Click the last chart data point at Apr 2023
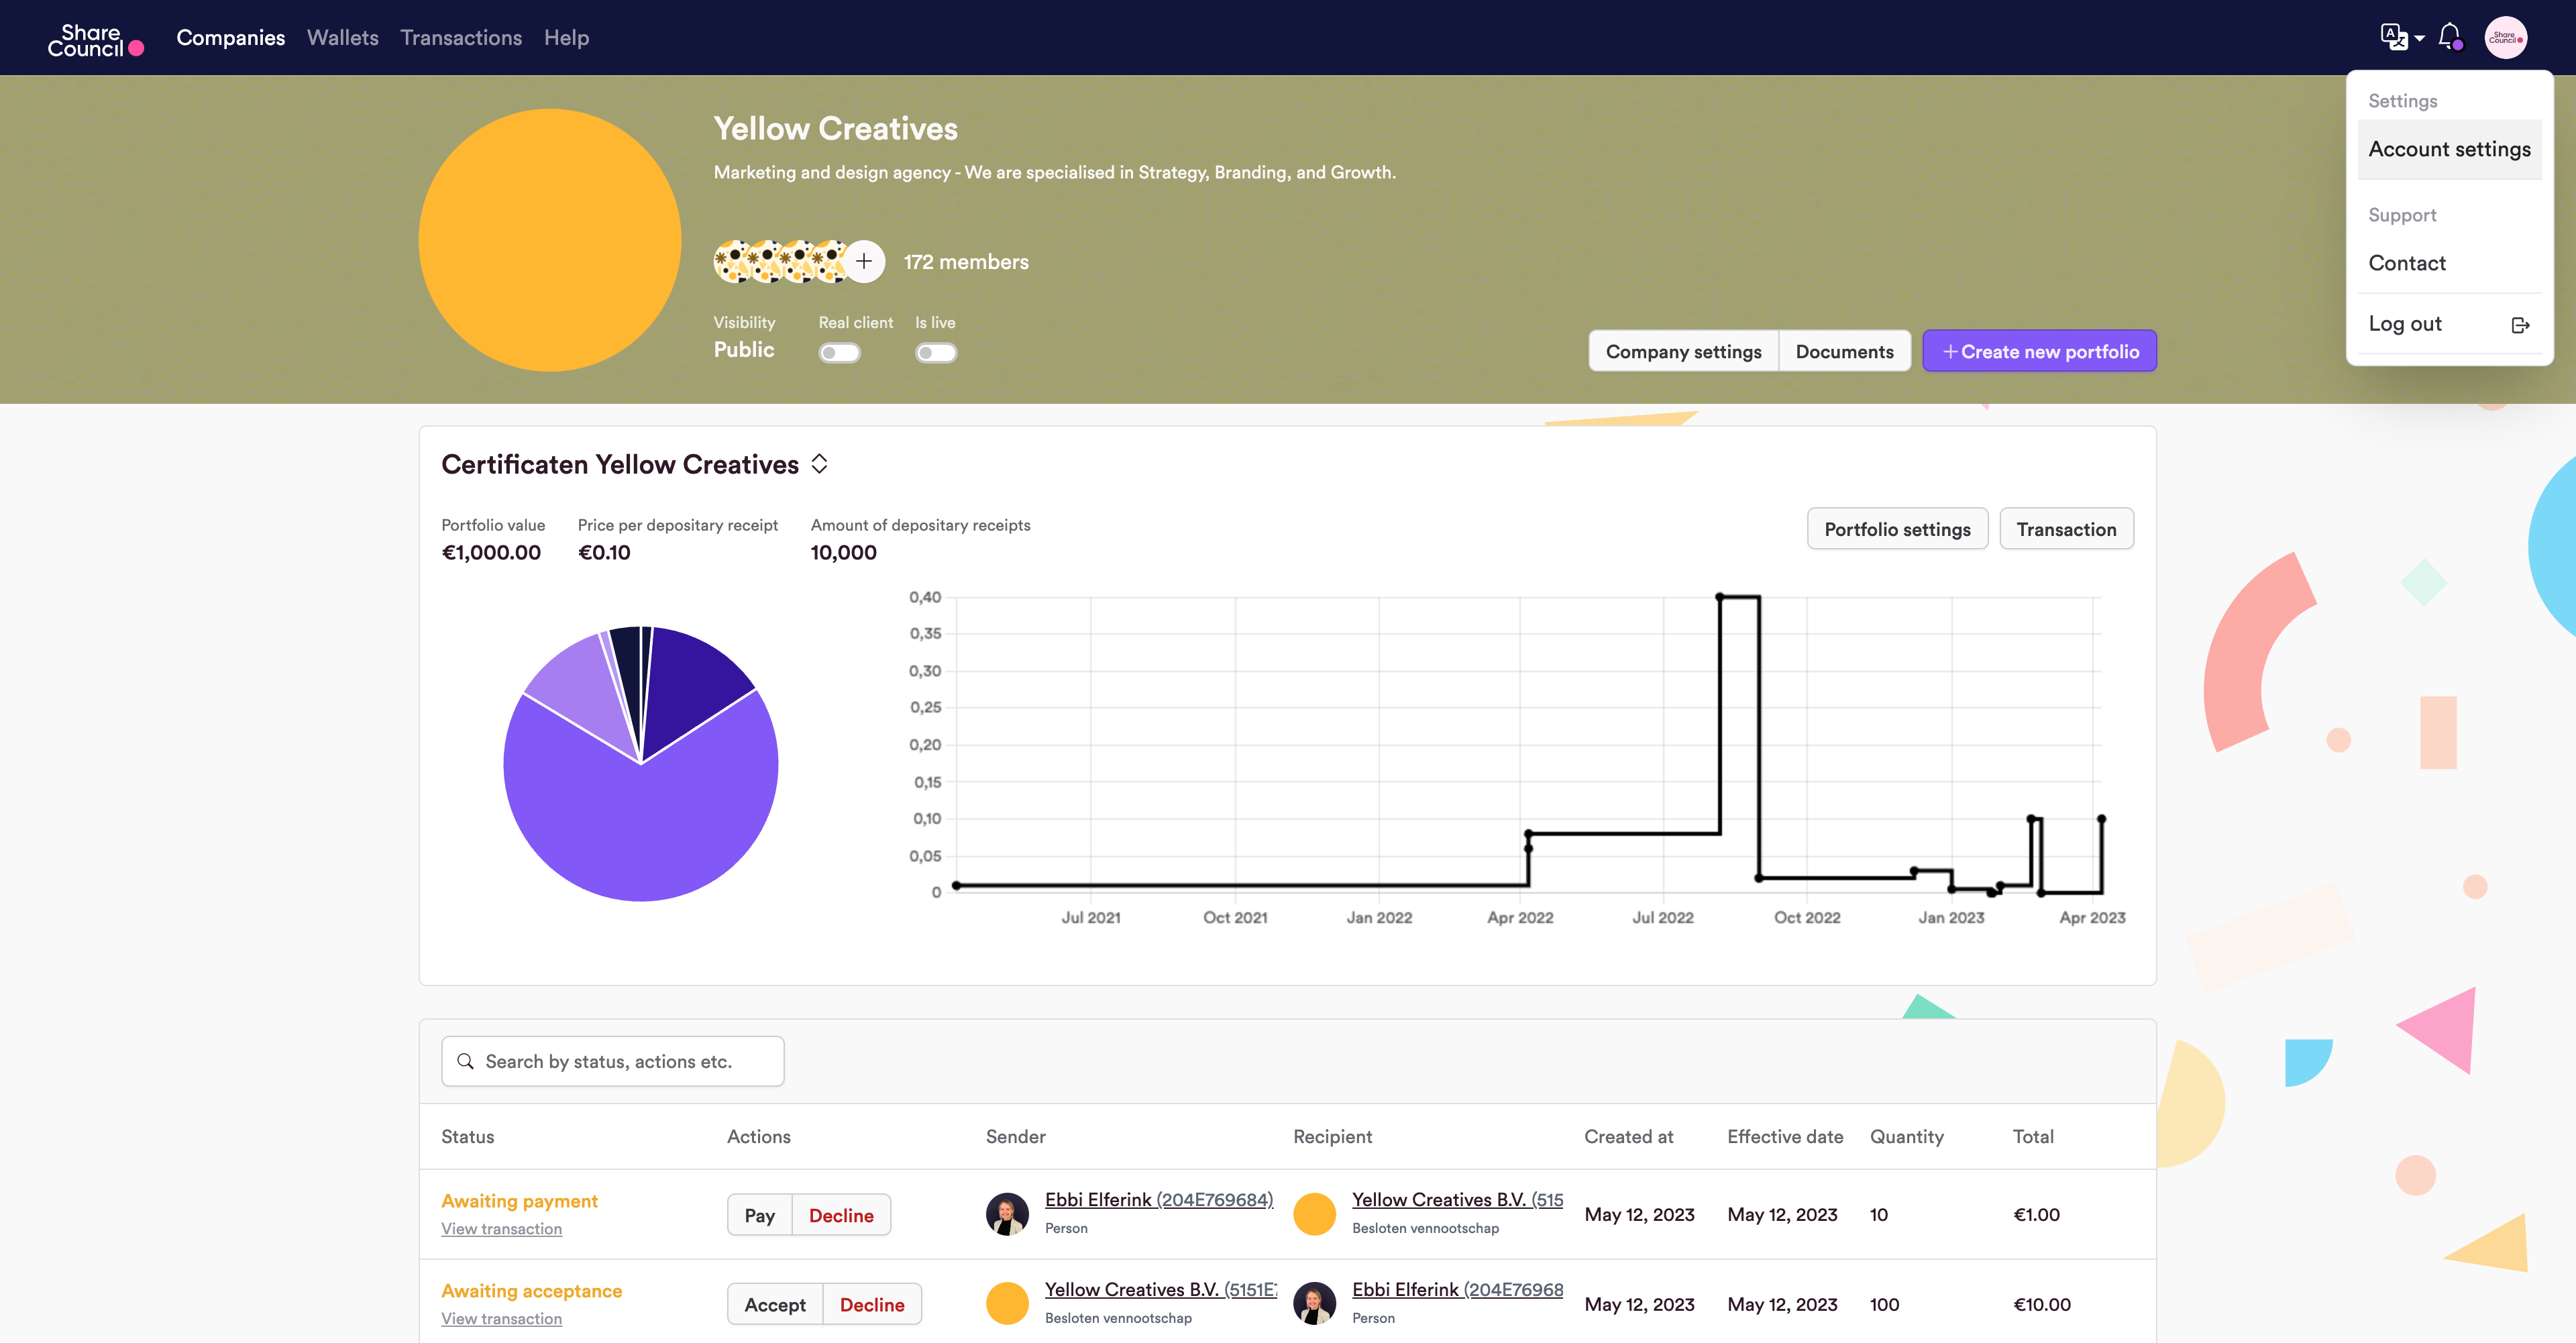Viewport: 2576px width, 1343px height. (x=2101, y=819)
